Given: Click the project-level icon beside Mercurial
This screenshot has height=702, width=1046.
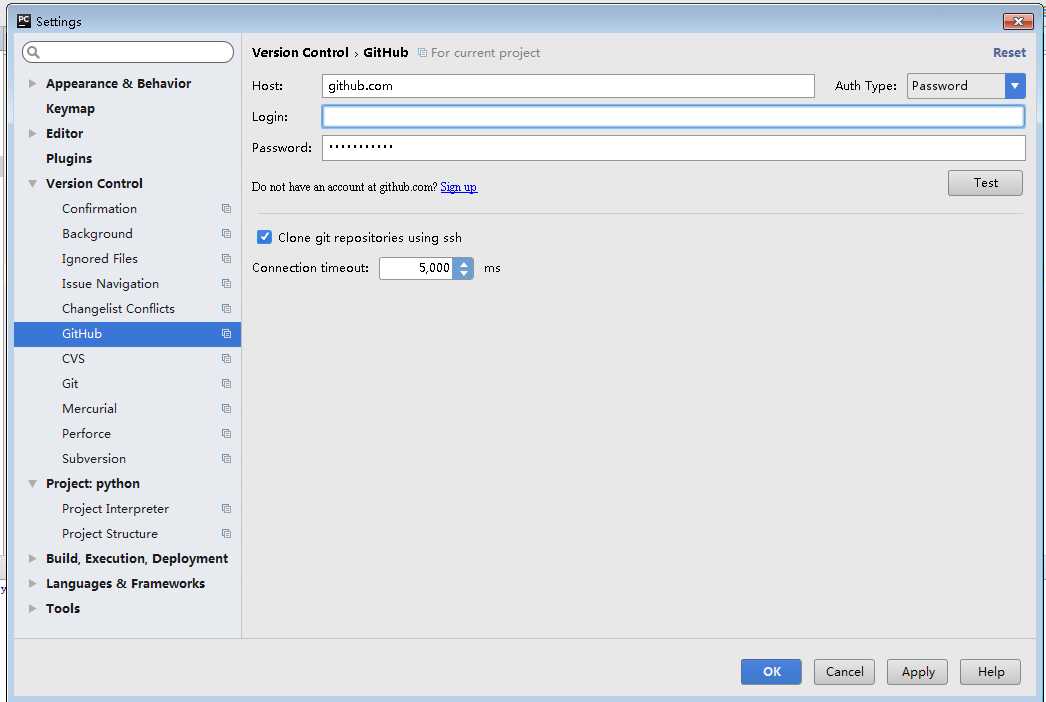Looking at the screenshot, I should point(226,408).
